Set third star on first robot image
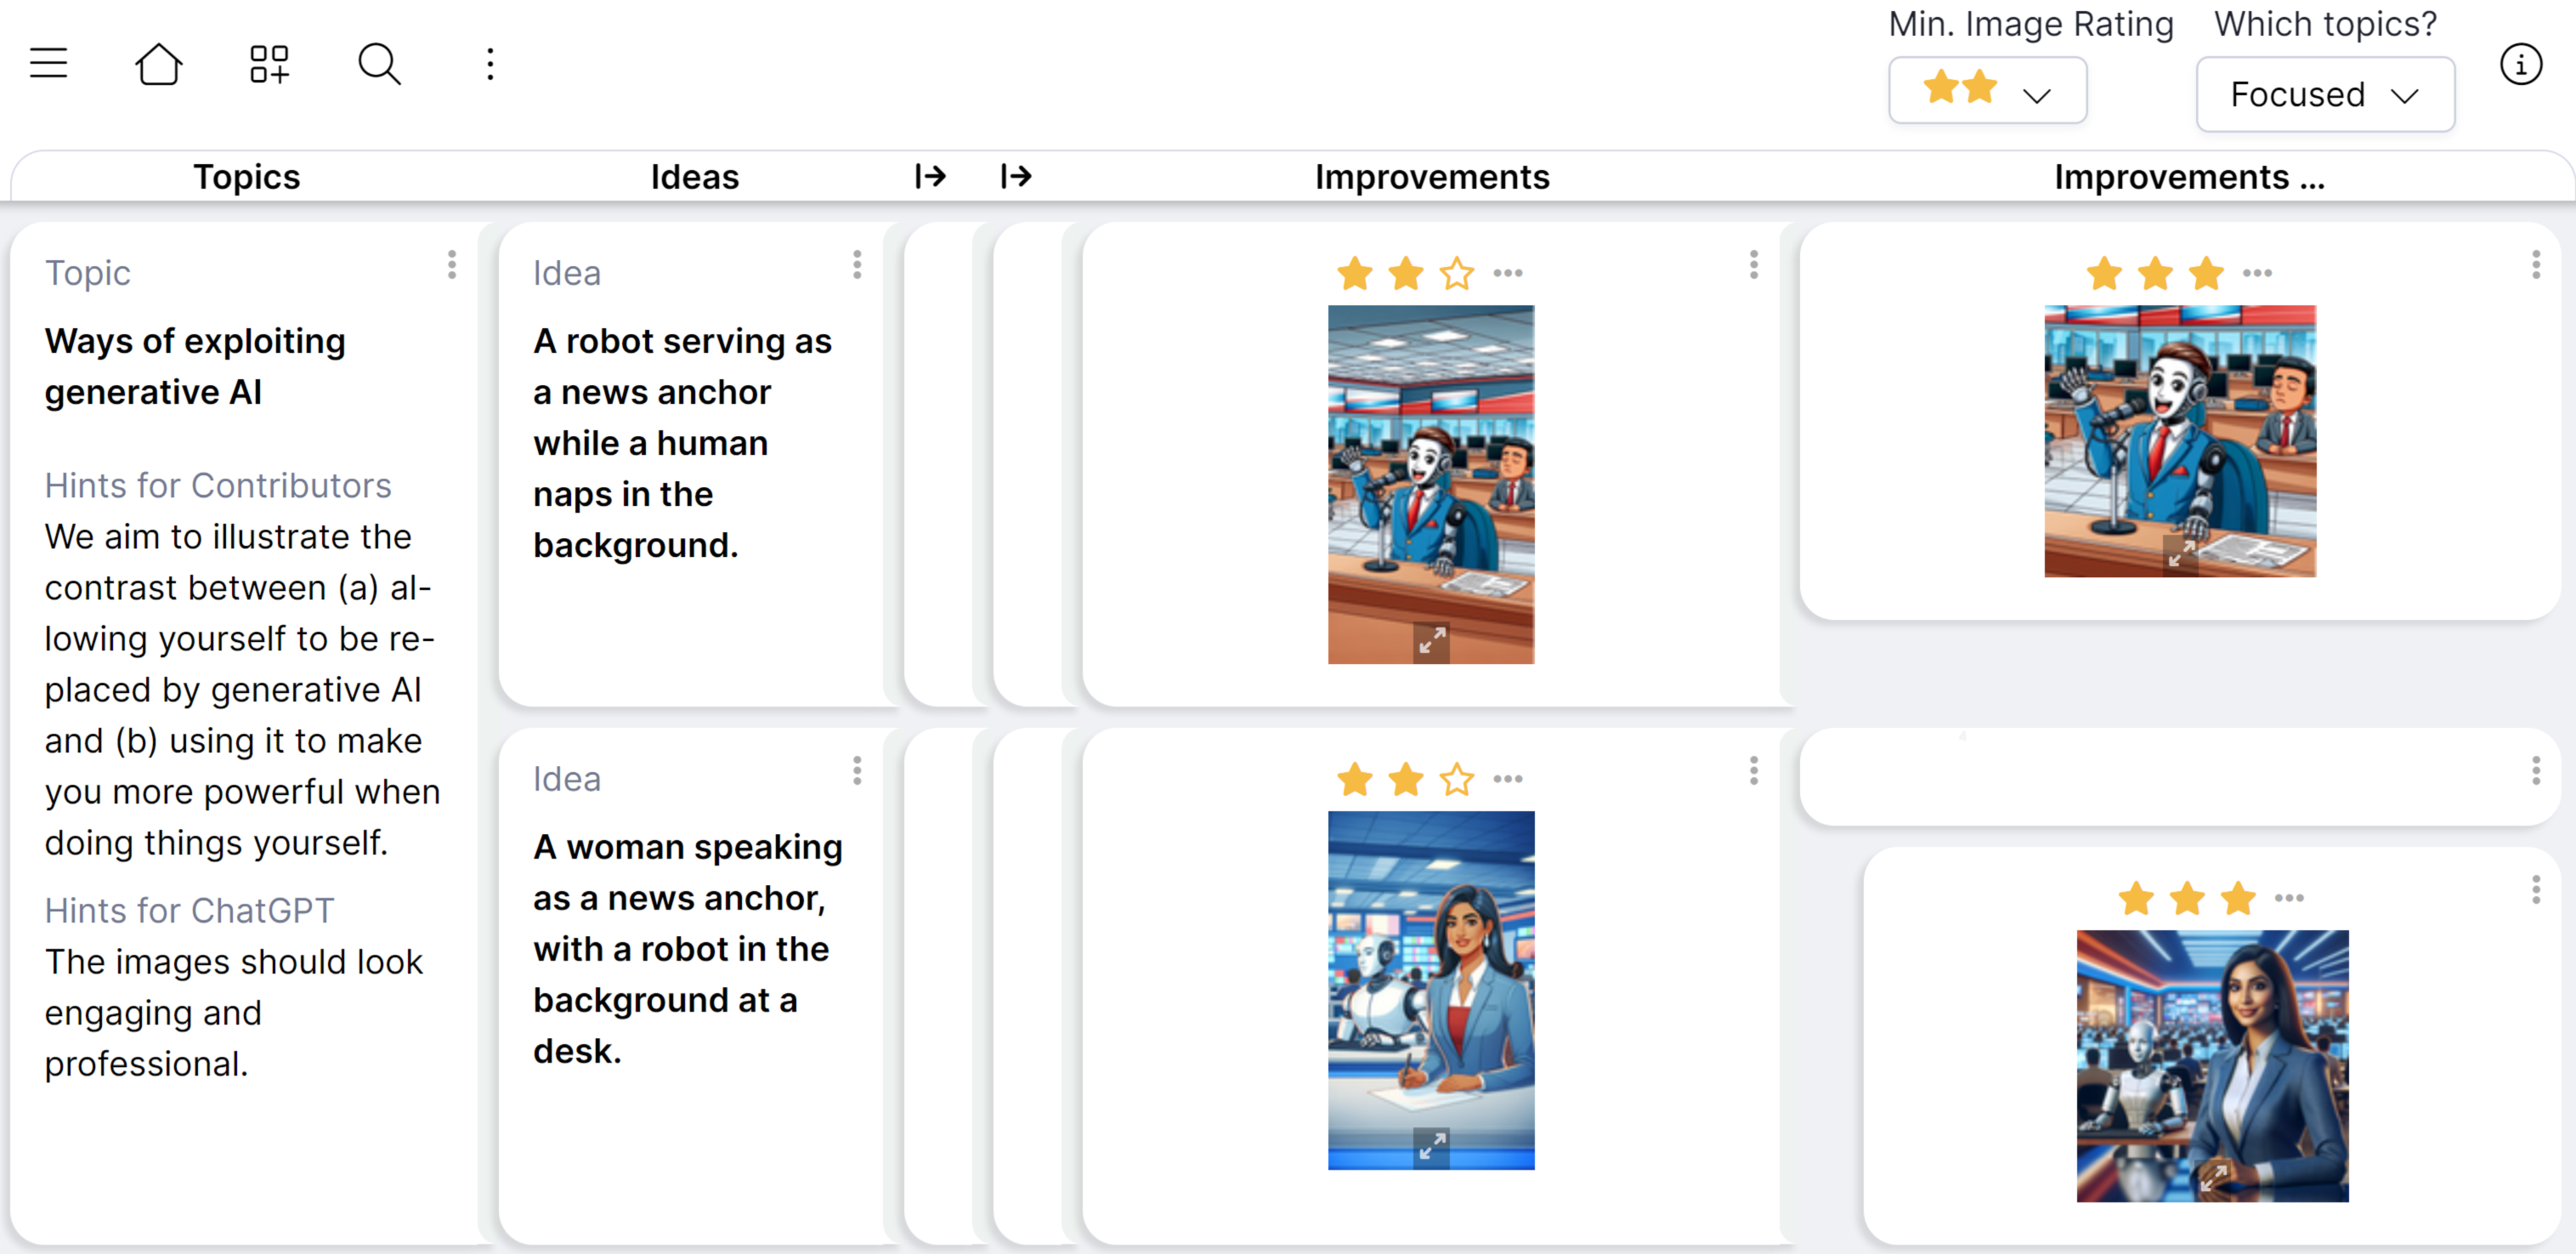This screenshot has width=2576, height=1254. (x=1457, y=273)
